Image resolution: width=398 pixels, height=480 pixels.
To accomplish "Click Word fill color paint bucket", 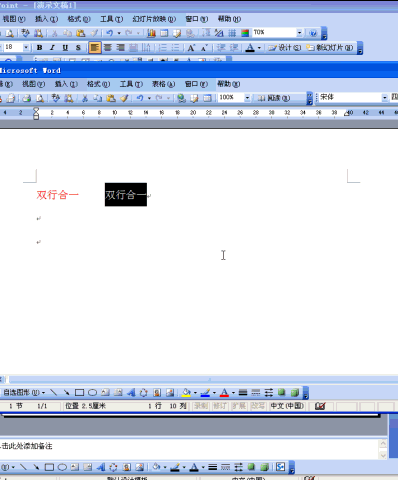I will 186,393.
